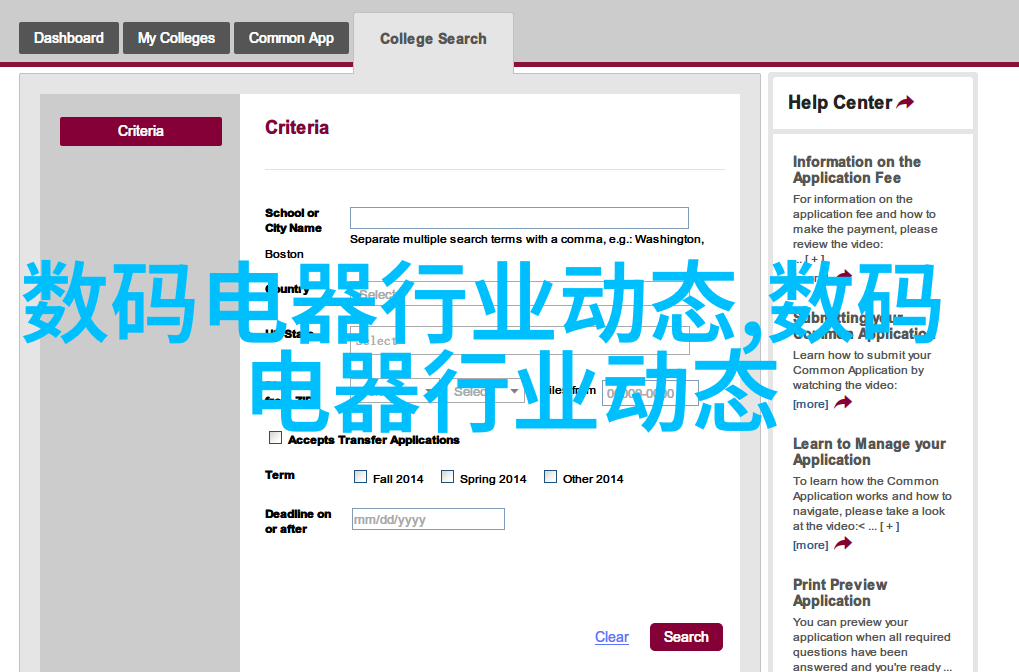1019x672 pixels.
Task: Open the Common App tab
Action: click(x=291, y=38)
